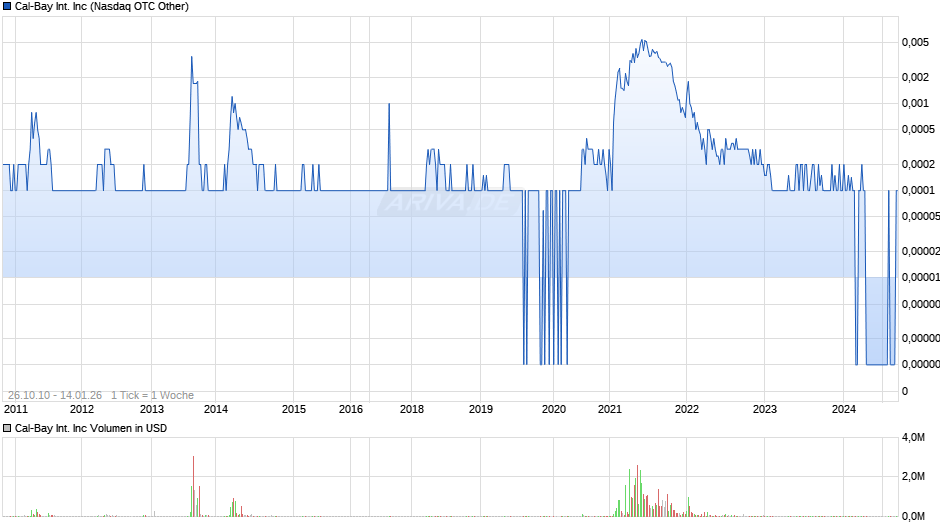Click the date range text '26.10.10 - 14.01.26'
This screenshot has height=526, width=940.
(55, 395)
